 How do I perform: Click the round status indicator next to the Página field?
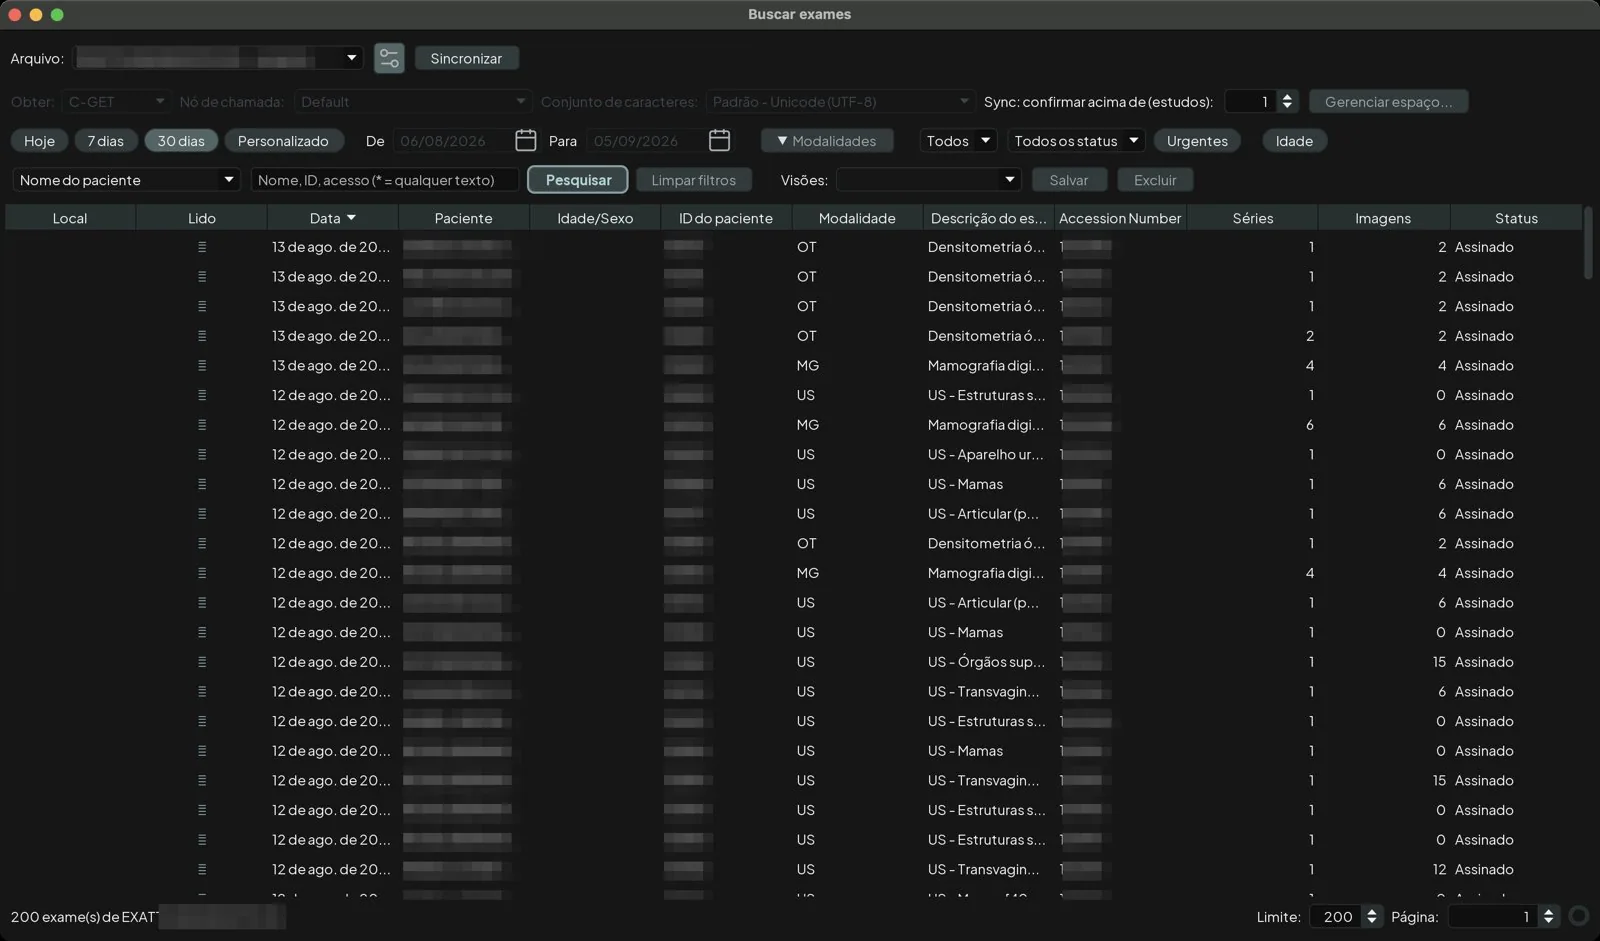1579,916
